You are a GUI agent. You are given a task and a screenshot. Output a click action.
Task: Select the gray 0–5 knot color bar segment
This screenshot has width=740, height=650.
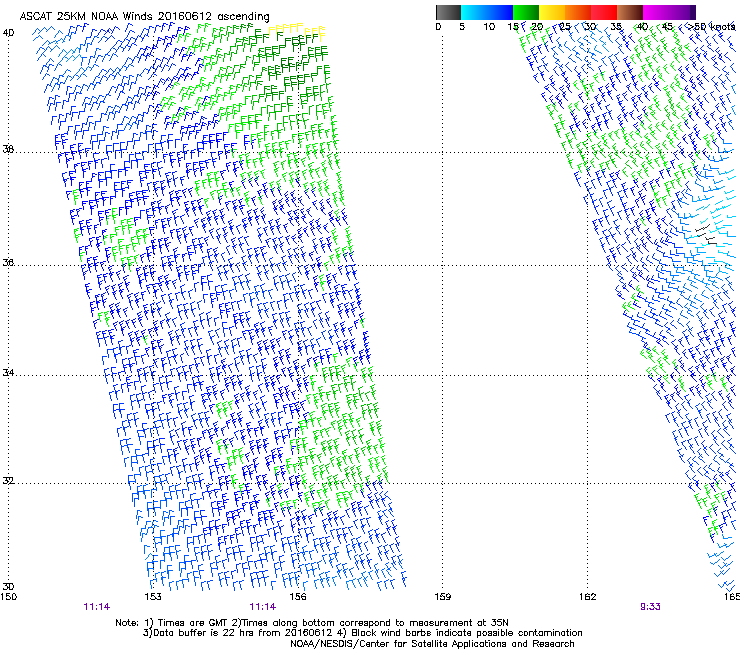[448, 12]
